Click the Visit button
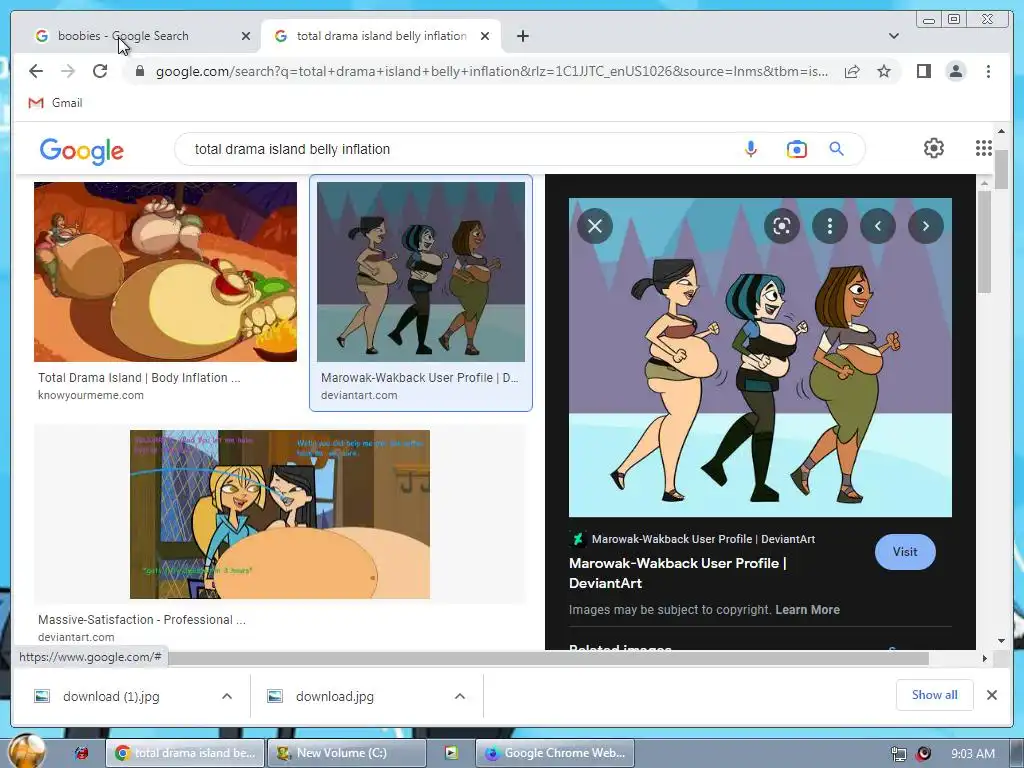 pyautogui.click(x=904, y=552)
